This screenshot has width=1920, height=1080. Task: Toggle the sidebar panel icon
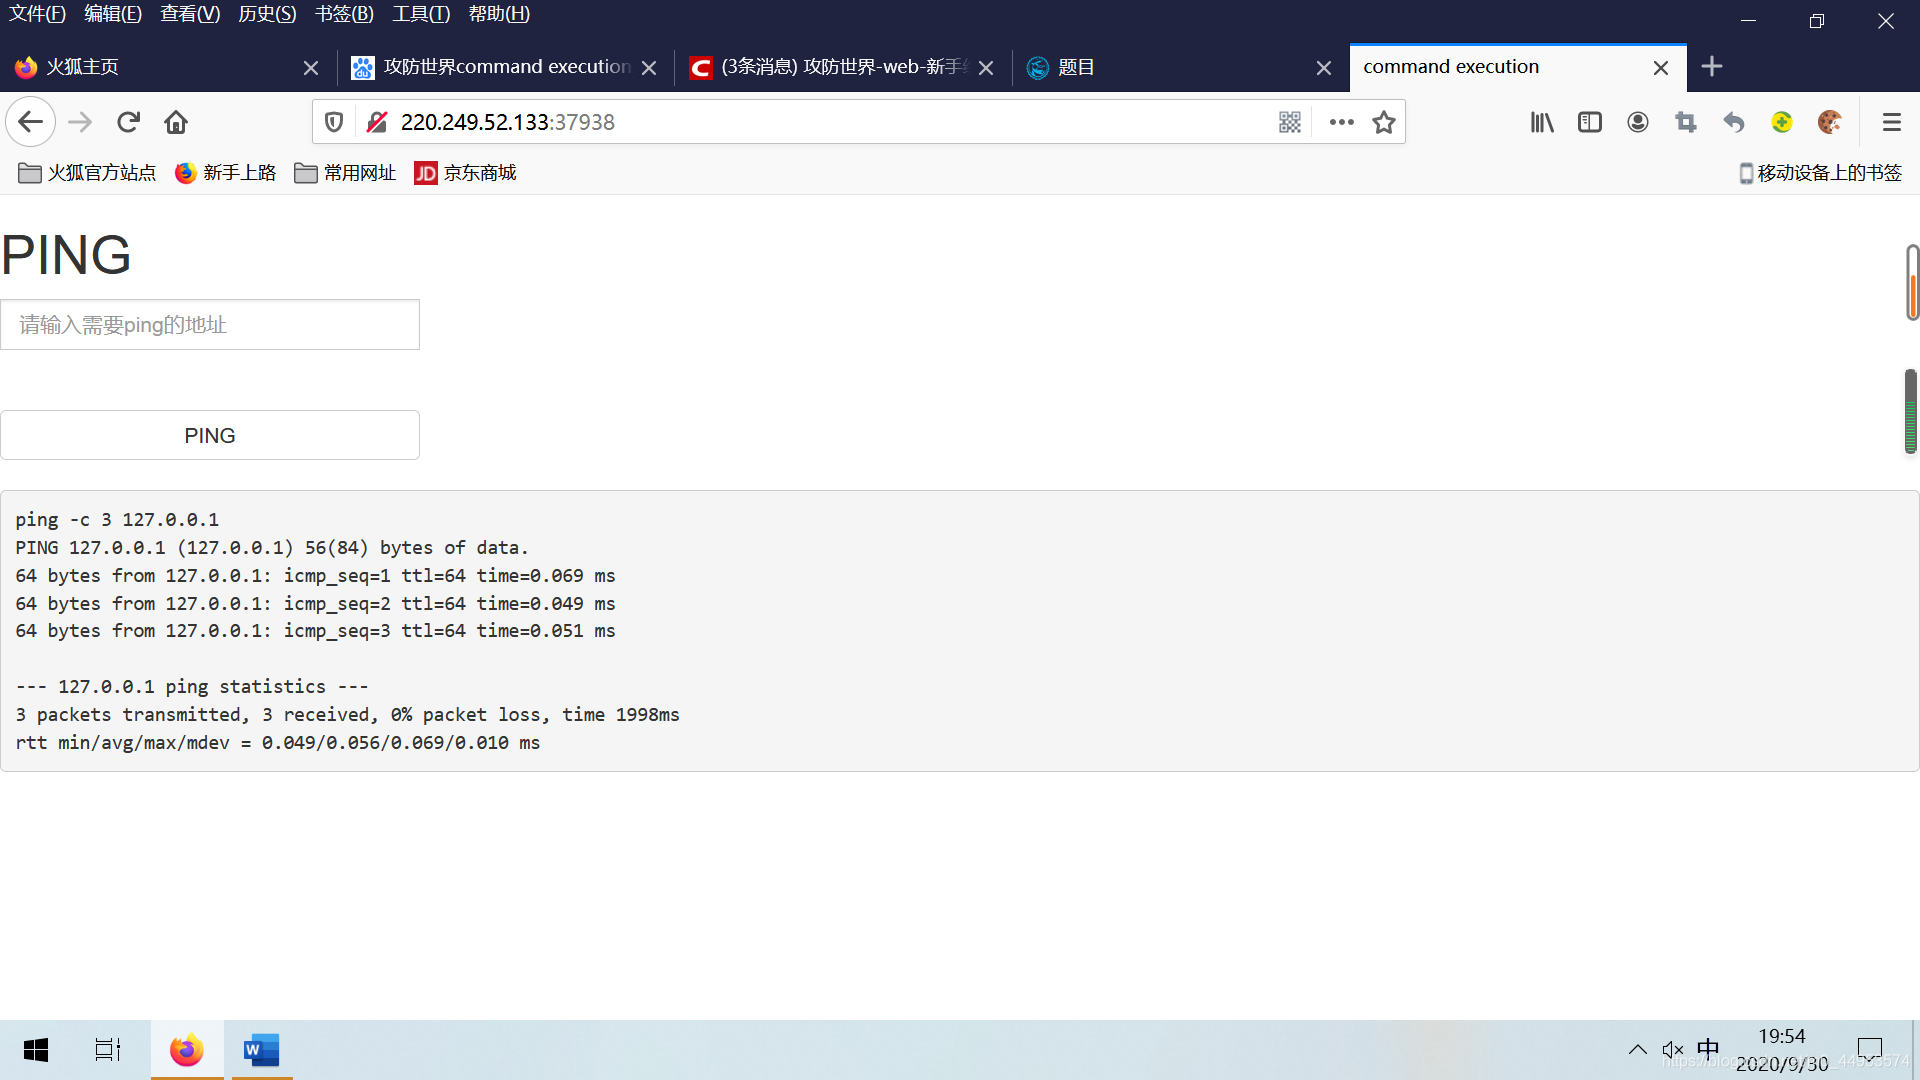1589,121
